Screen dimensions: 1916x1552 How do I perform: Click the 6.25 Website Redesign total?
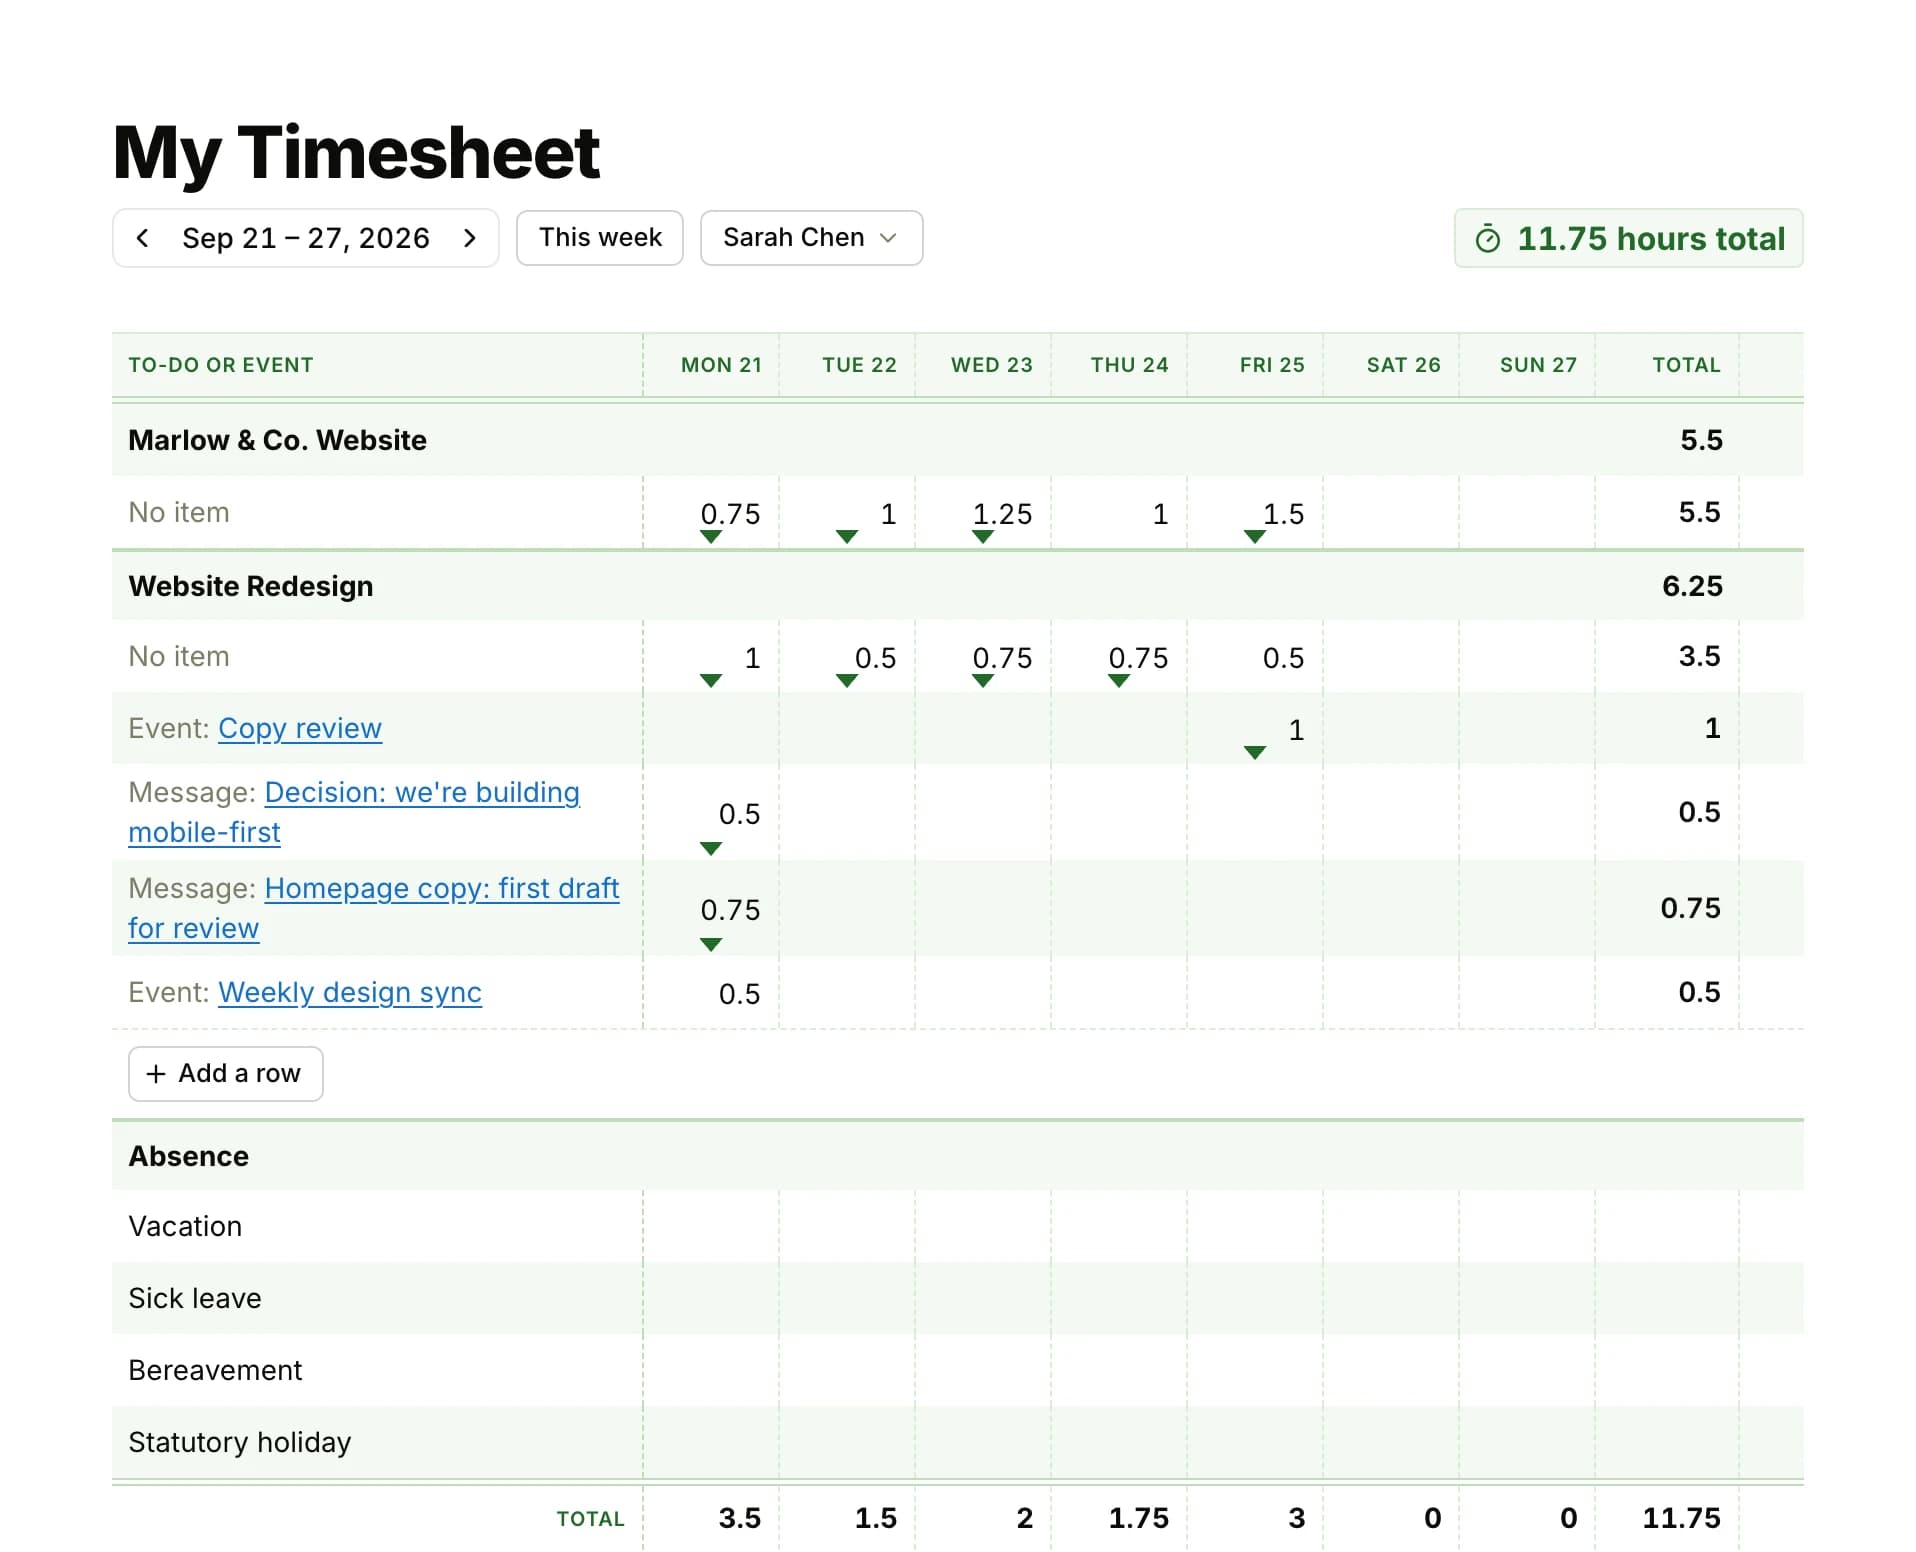click(1692, 586)
